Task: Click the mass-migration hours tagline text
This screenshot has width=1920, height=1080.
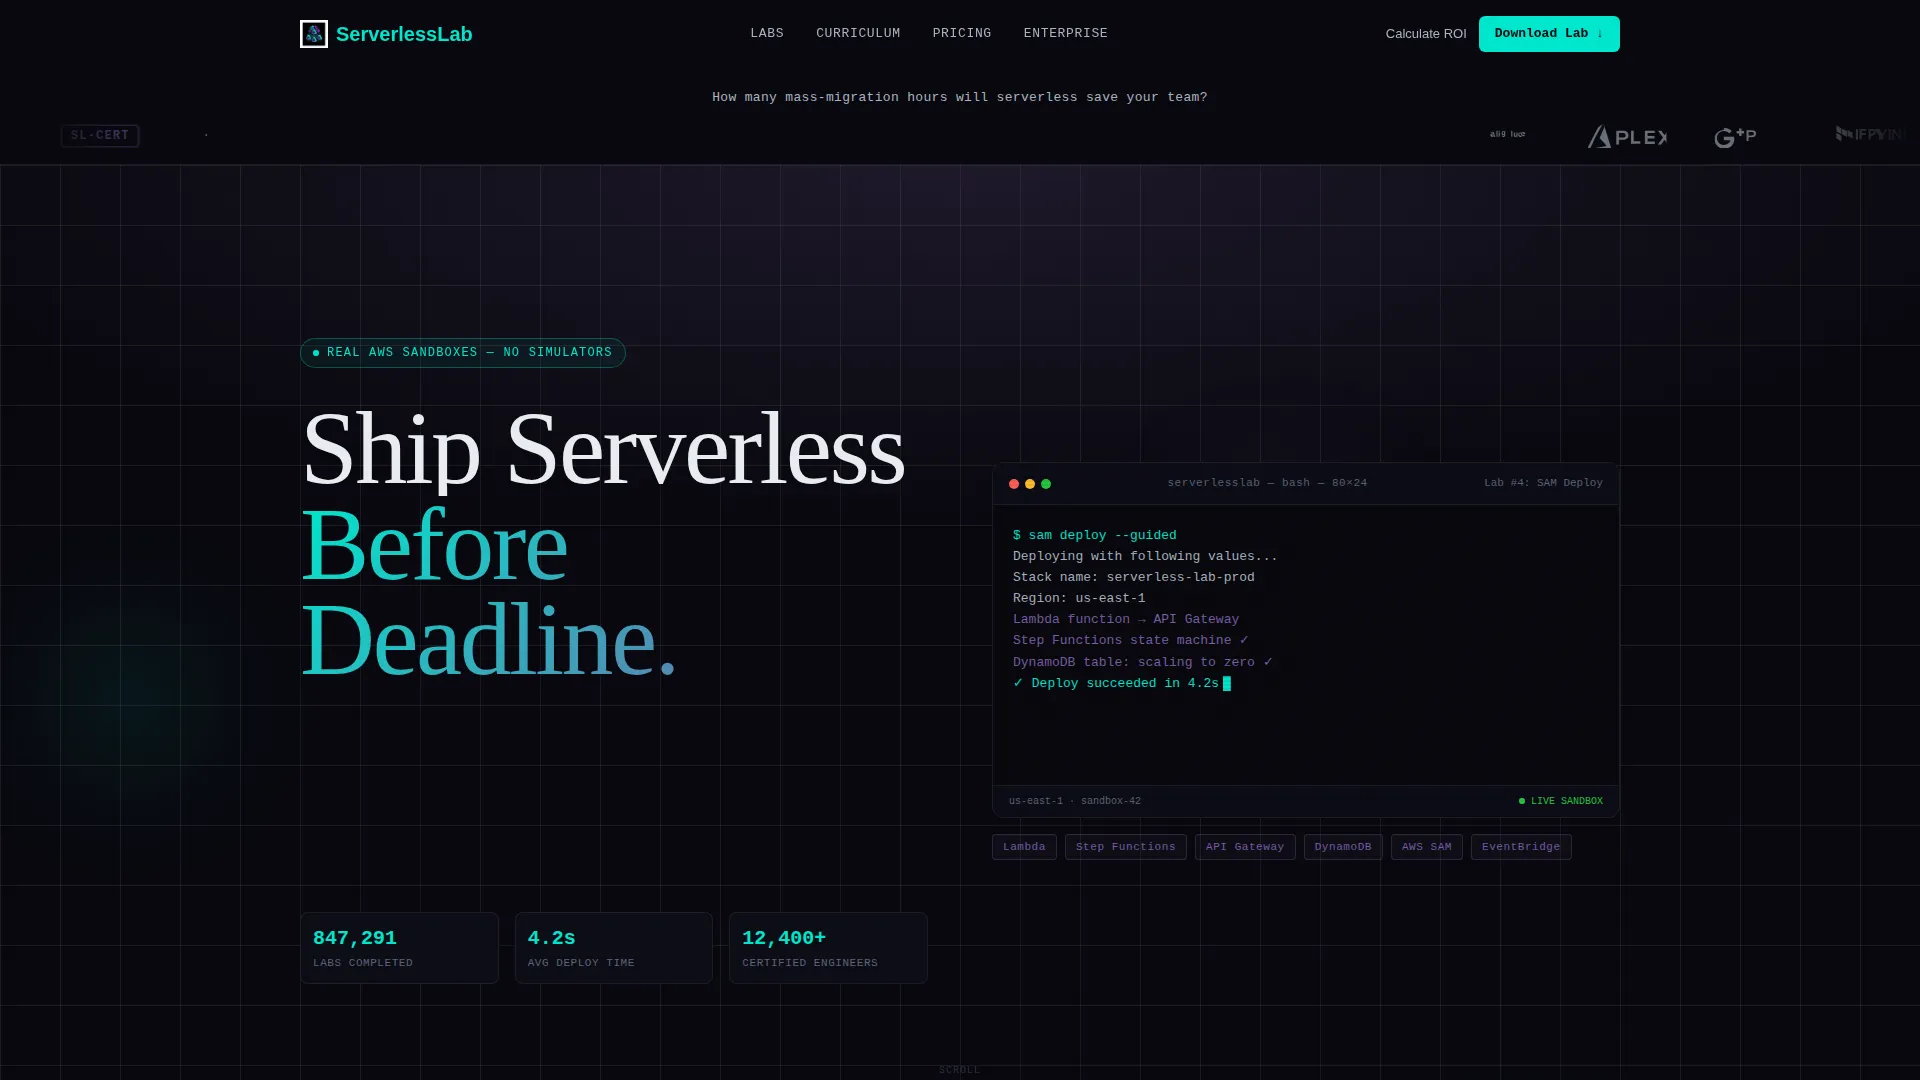Action: pyautogui.click(x=960, y=97)
